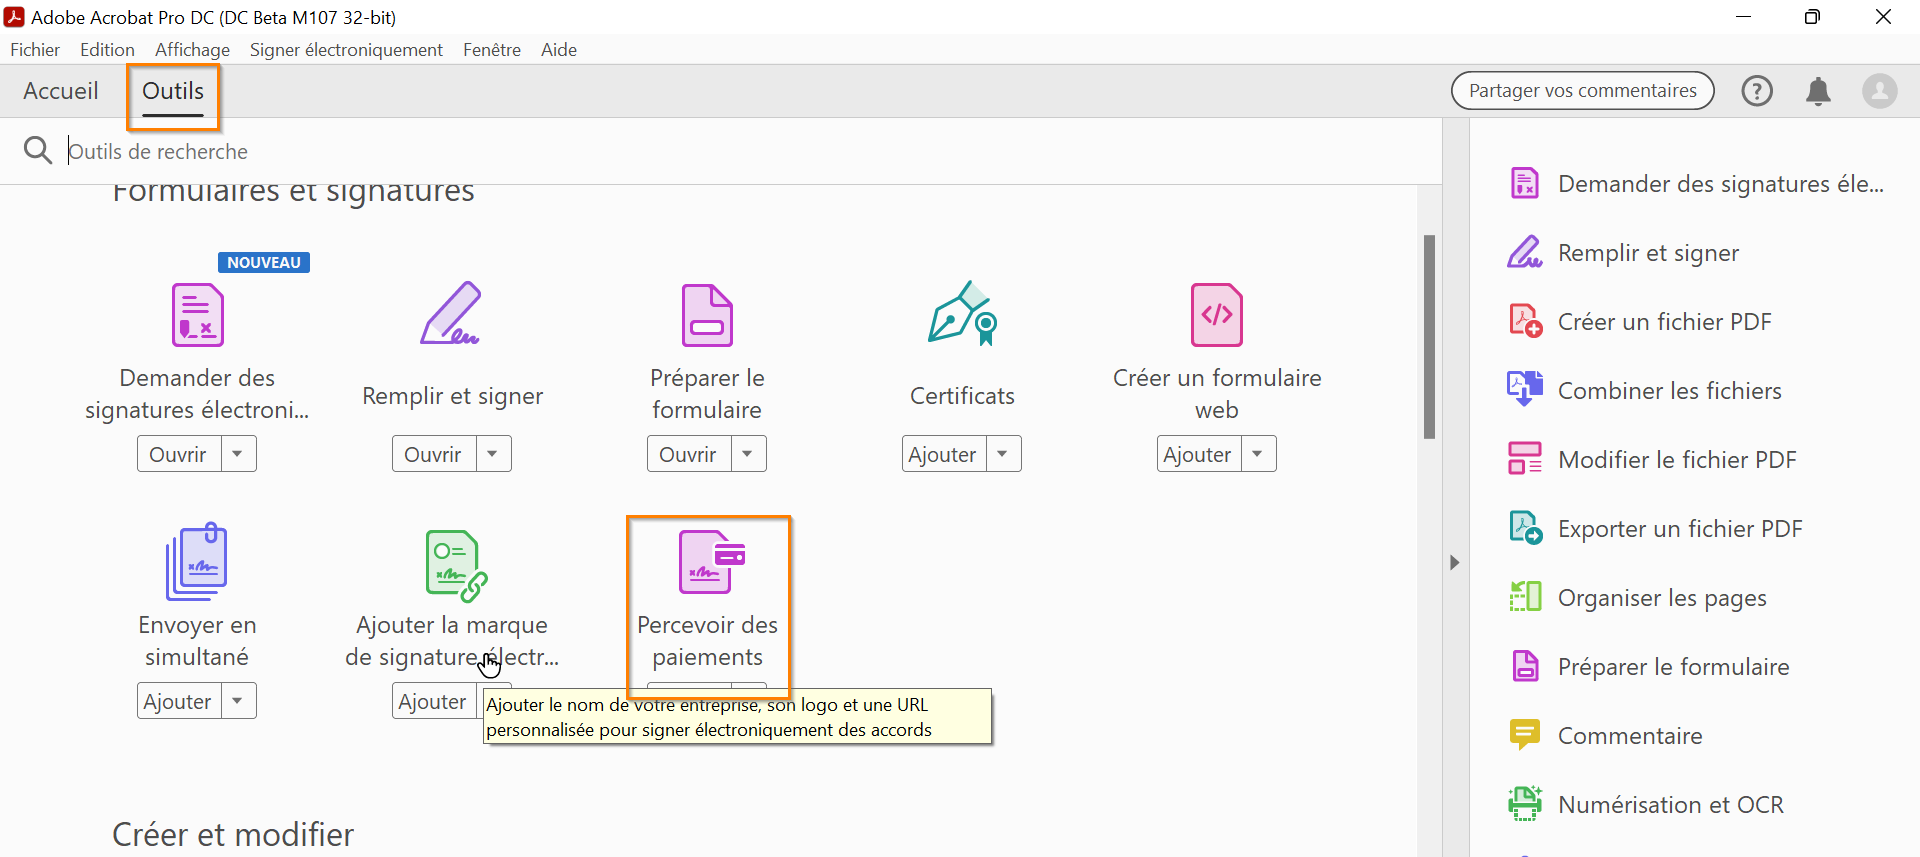Click Ouvrir under Remplir et signer
This screenshot has width=1920, height=857.
tap(434, 454)
